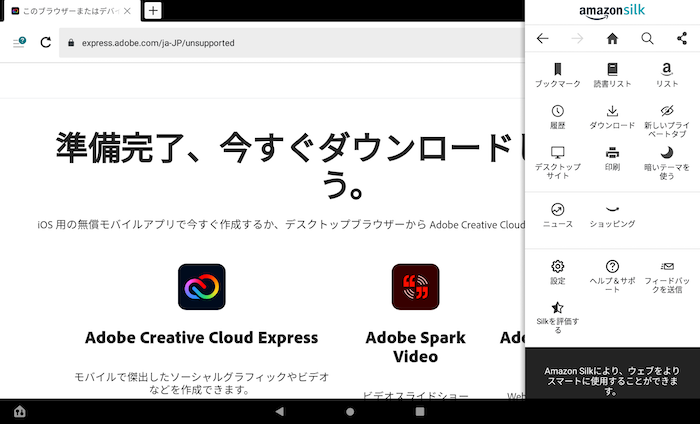Share the page using share icon
Image resolution: width=700 pixels, height=424 pixels.
(682, 39)
